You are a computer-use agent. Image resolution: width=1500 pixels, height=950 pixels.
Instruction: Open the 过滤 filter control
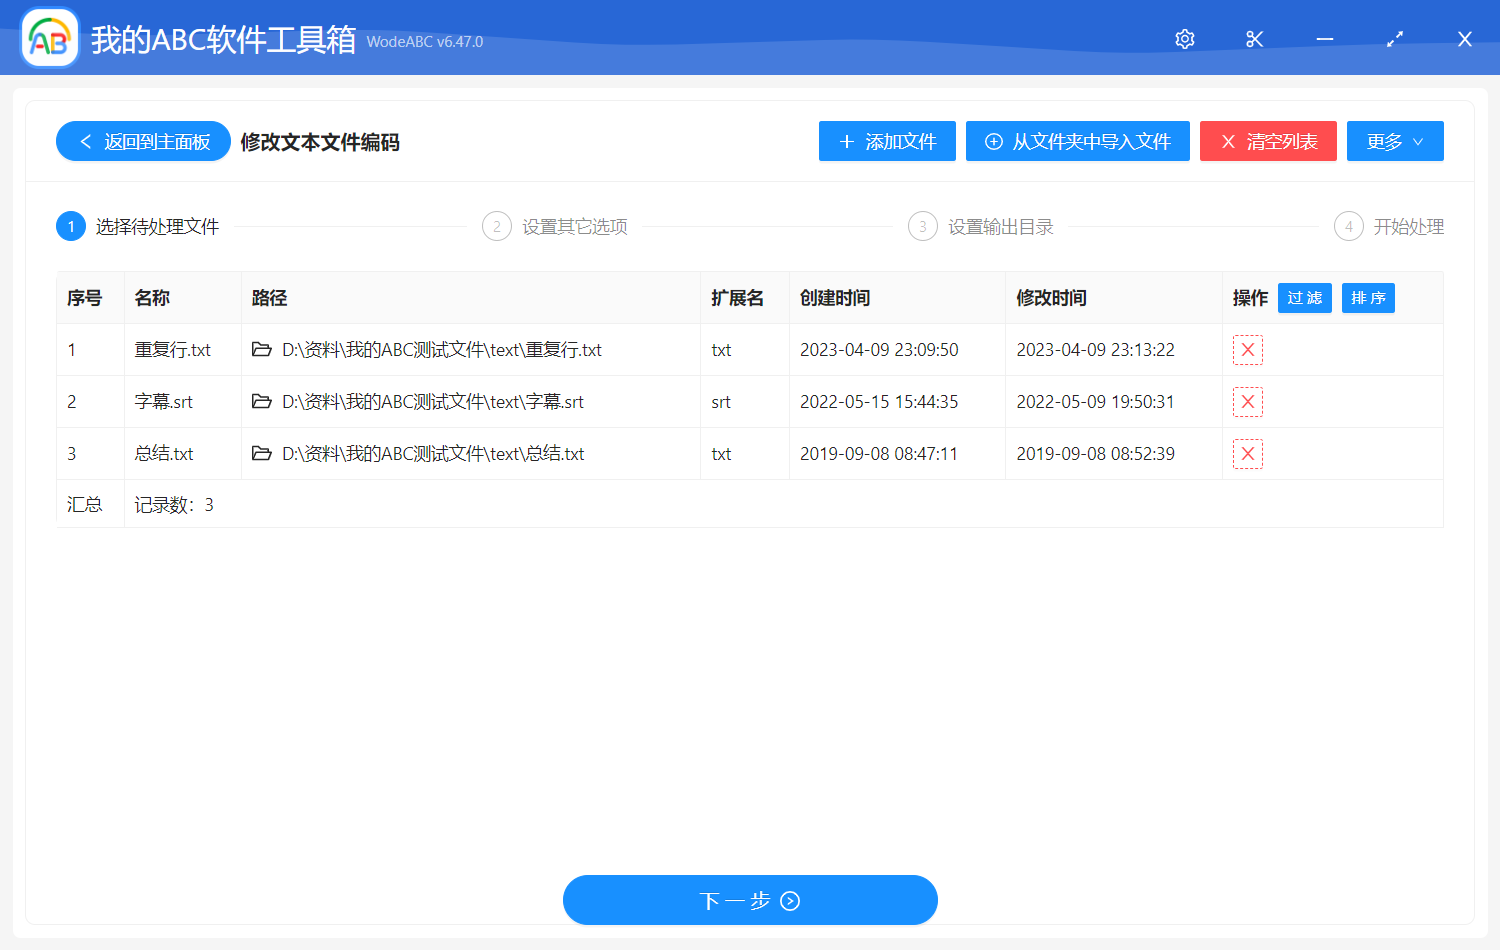[x=1304, y=297]
